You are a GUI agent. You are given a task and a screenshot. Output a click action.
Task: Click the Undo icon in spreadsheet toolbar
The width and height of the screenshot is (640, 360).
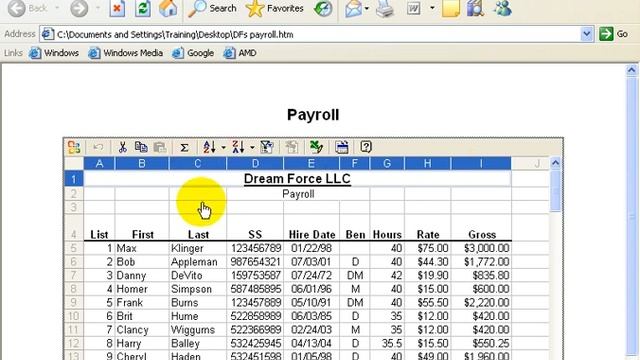point(98,147)
